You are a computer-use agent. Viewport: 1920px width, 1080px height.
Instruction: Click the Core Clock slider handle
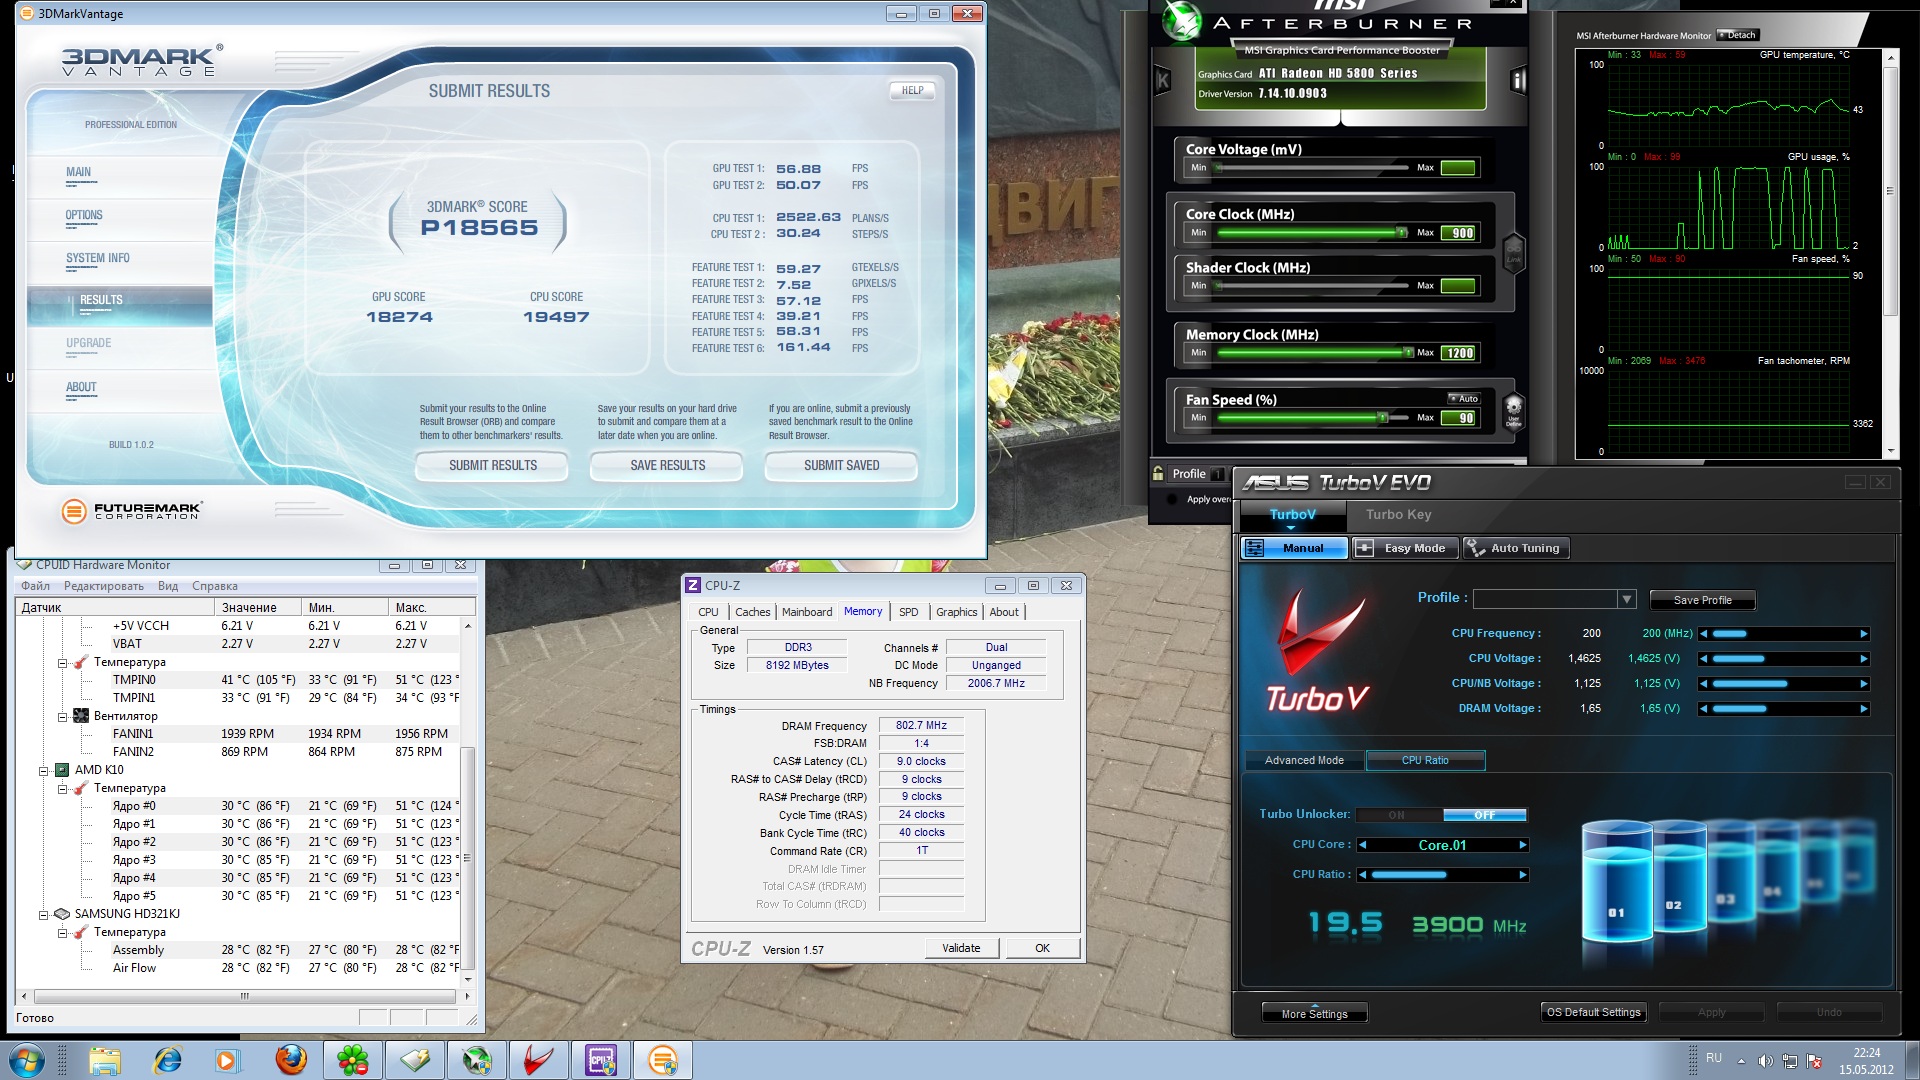pos(1402,233)
